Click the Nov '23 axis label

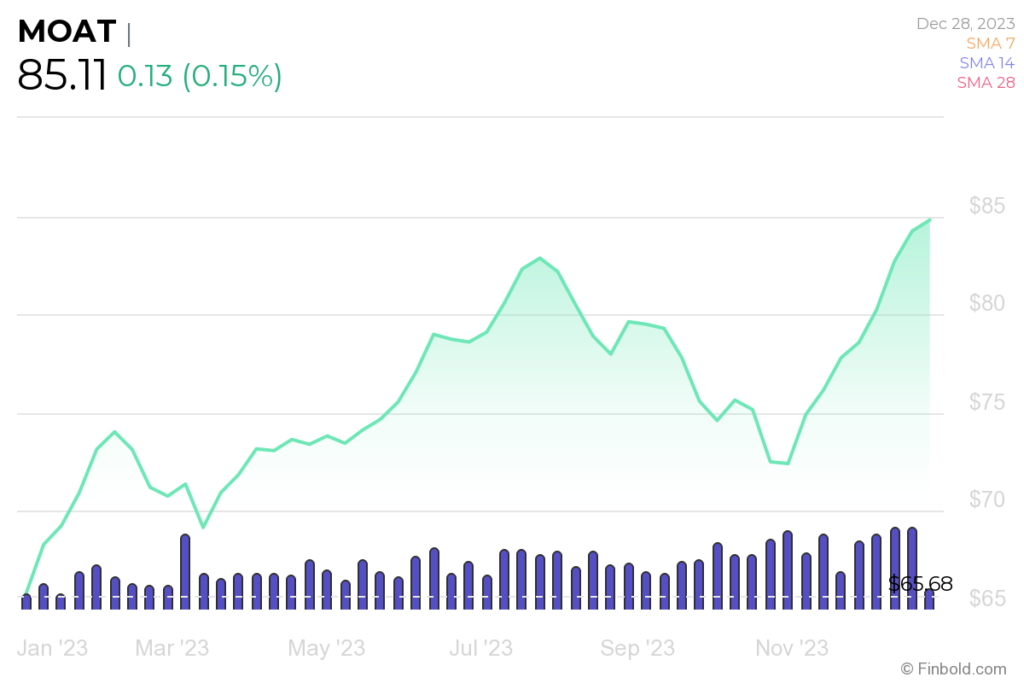[791, 648]
